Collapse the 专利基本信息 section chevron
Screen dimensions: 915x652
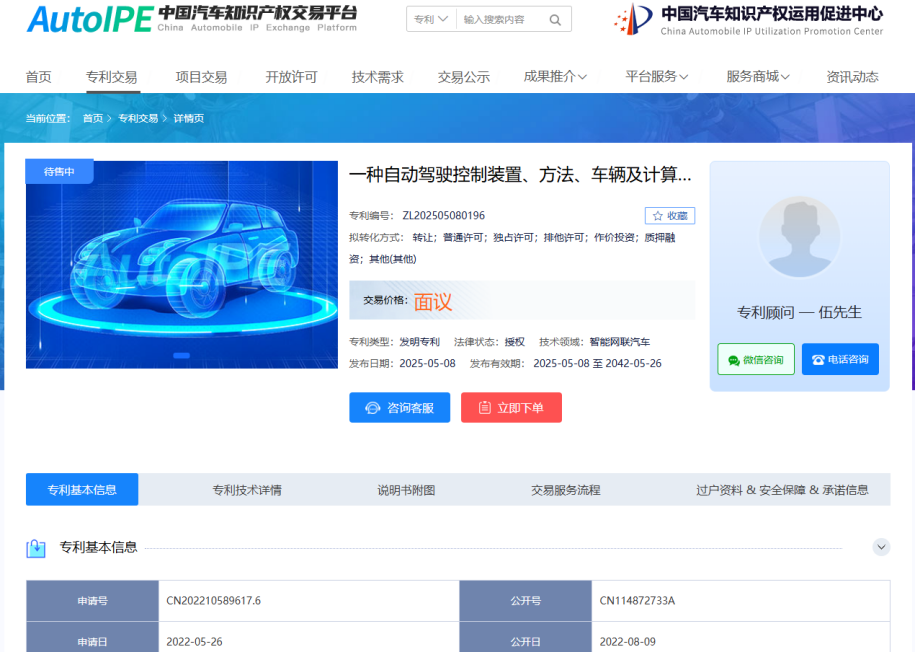pos(881,547)
